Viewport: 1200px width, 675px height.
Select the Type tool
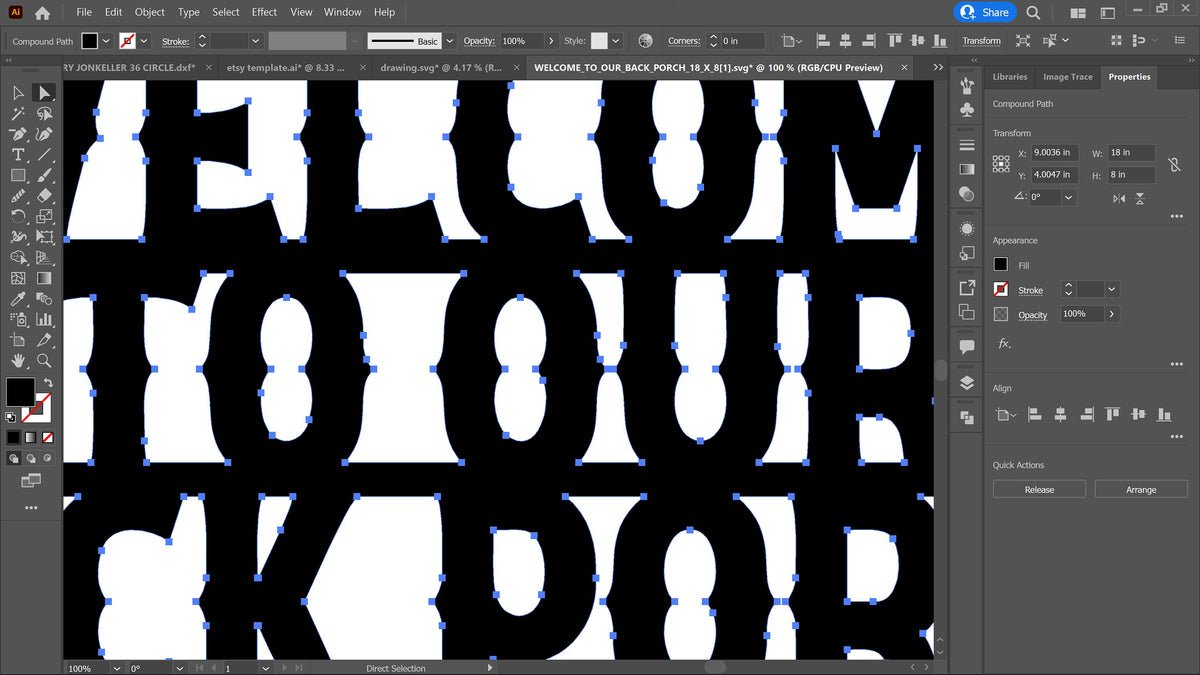point(18,155)
